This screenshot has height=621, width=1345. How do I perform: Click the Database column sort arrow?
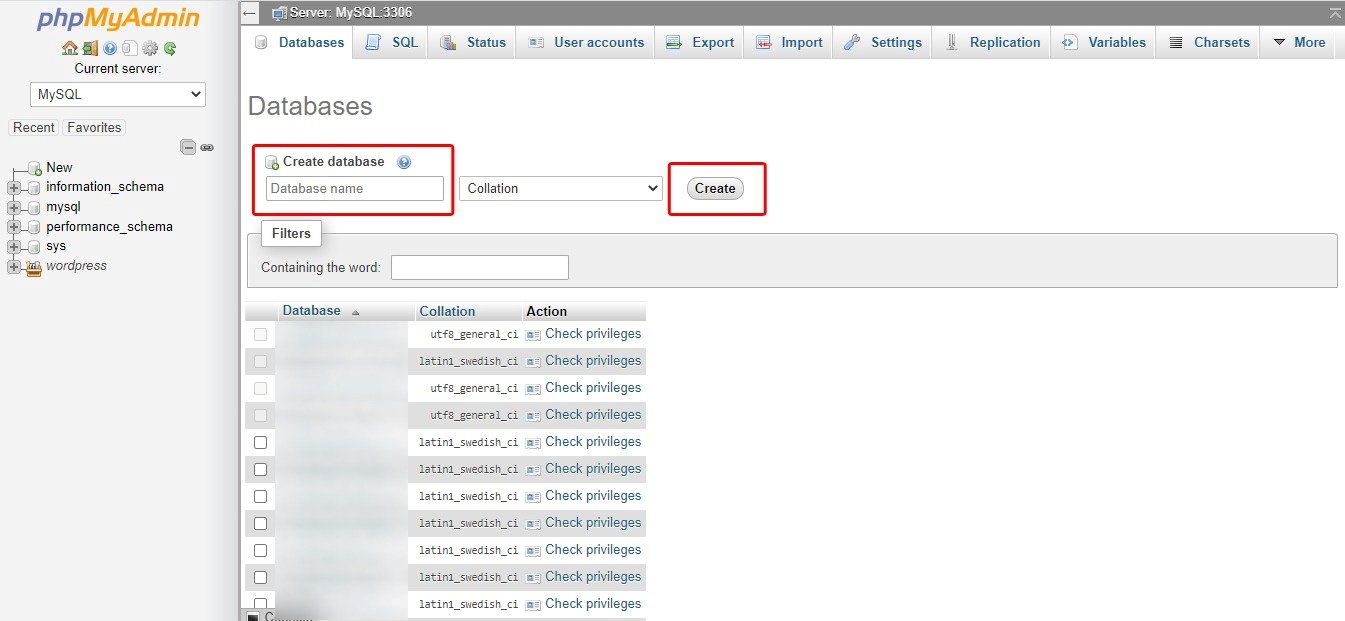pos(356,312)
